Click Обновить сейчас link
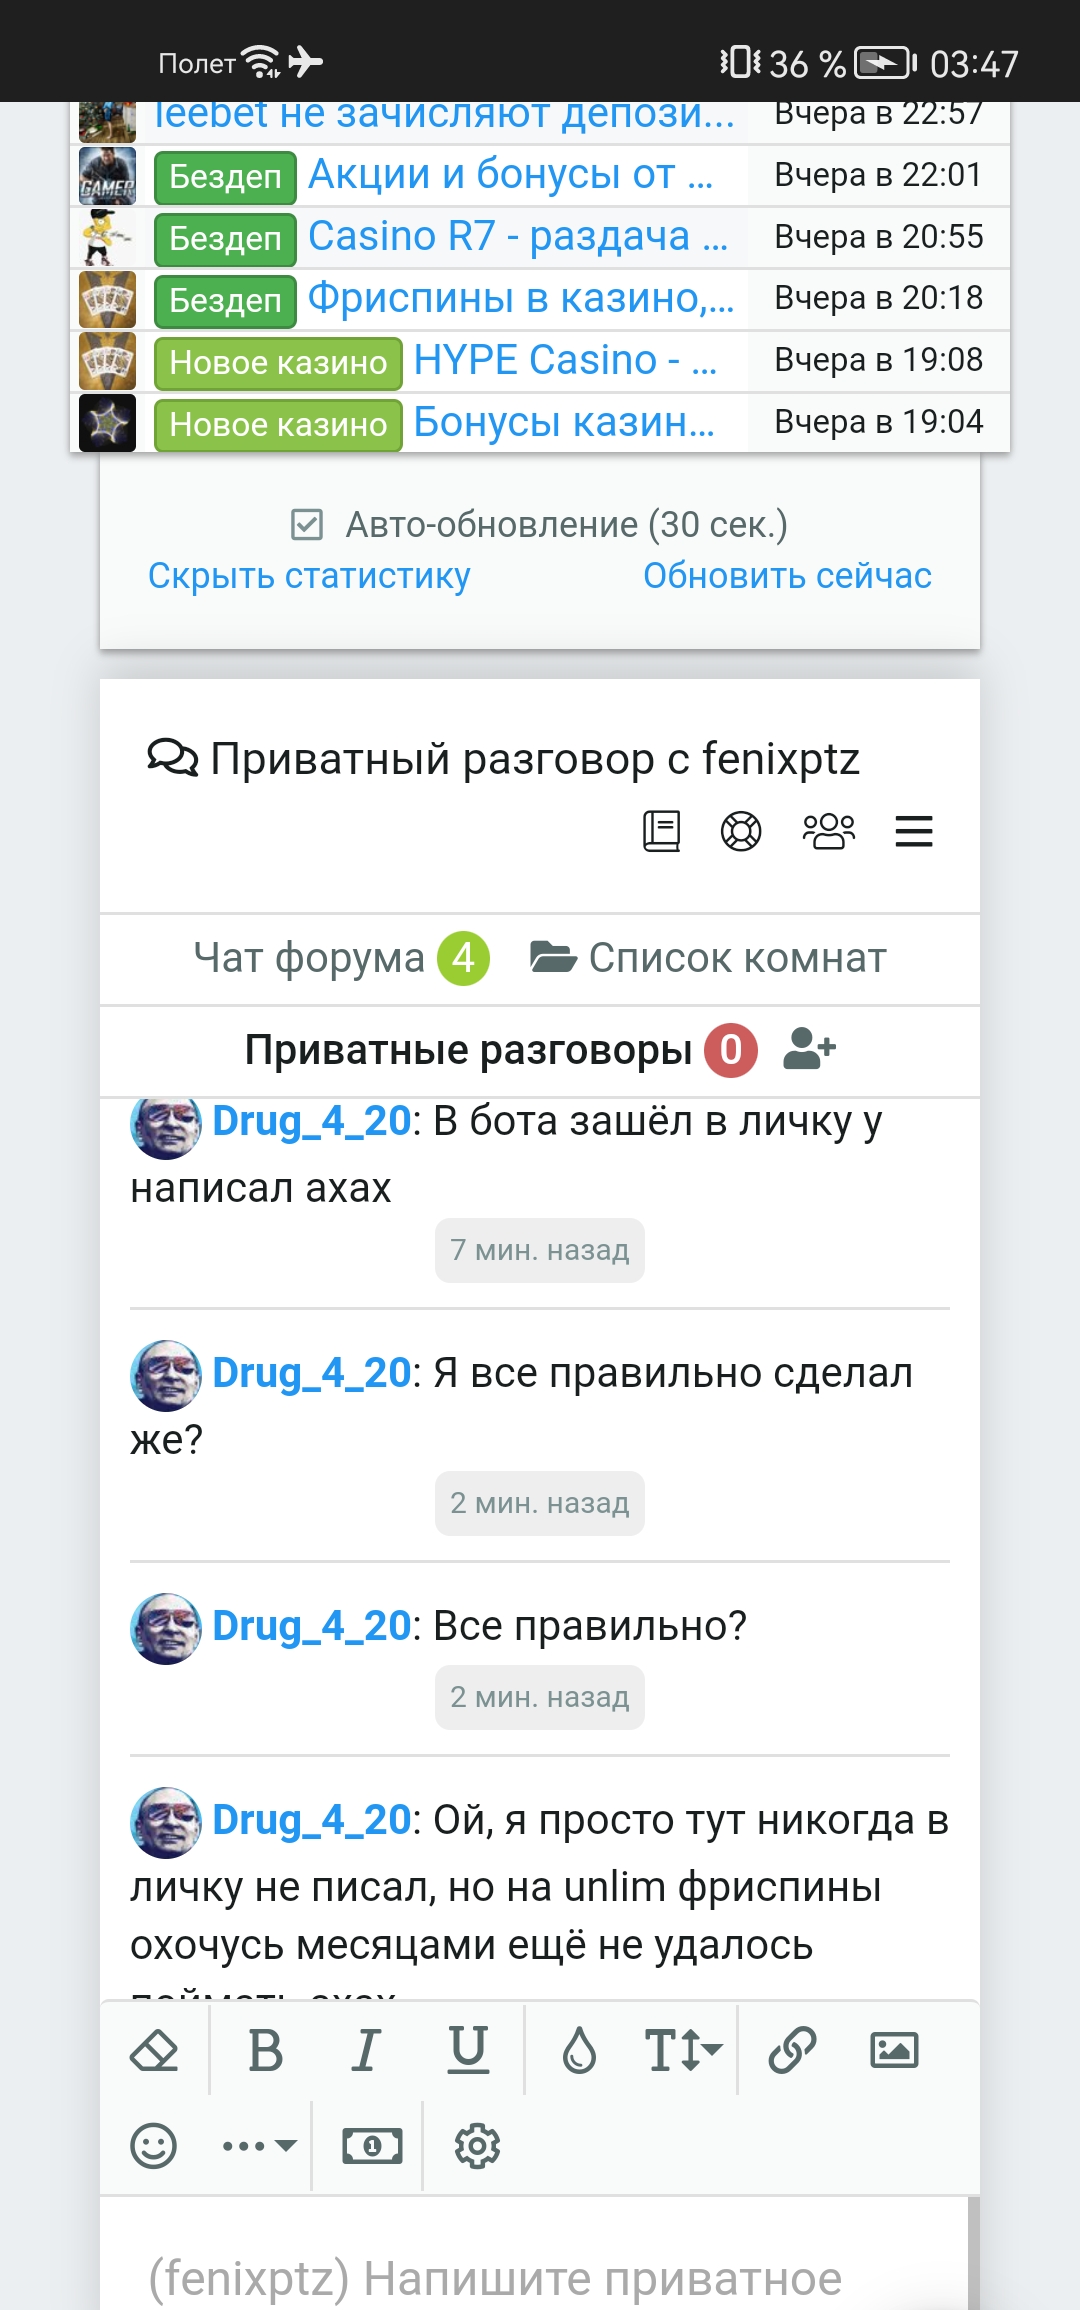Screen dimensions: 1080x2310 [787, 576]
